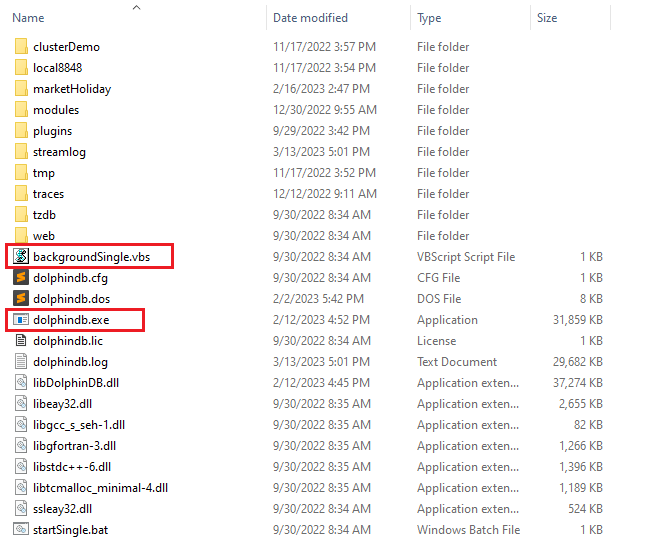This screenshot has height=544, width=645.
Task: Select the marketHoliday folder name
Action: [72, 89]
